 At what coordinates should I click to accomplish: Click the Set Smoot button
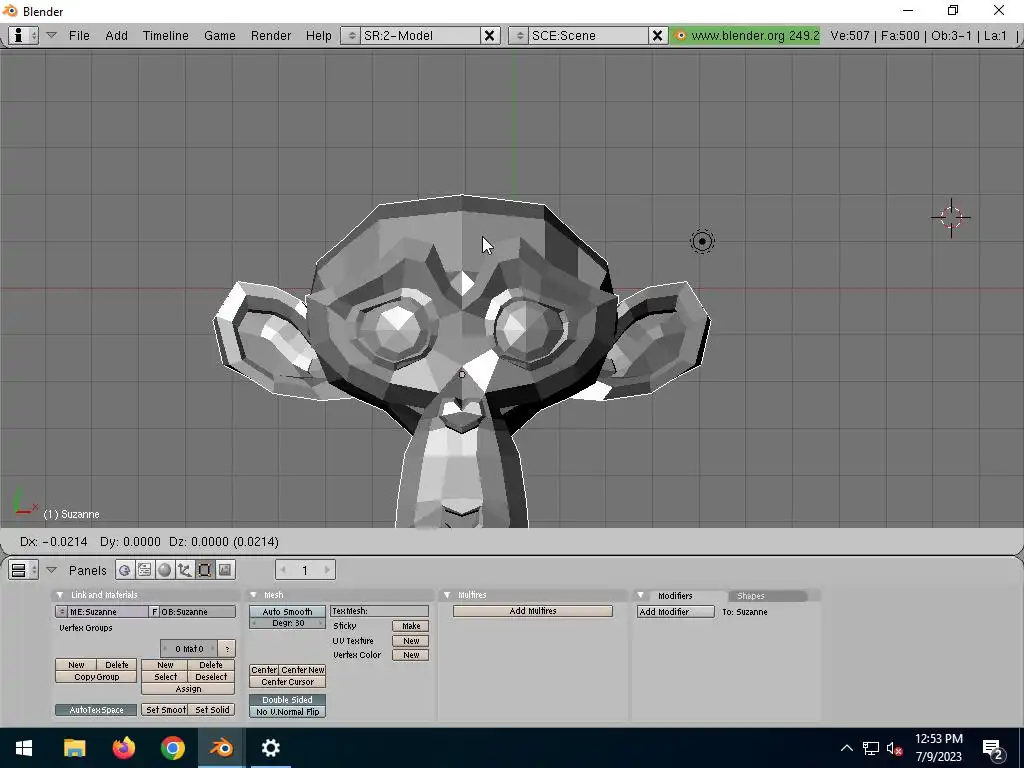click(x=165, y=710)
